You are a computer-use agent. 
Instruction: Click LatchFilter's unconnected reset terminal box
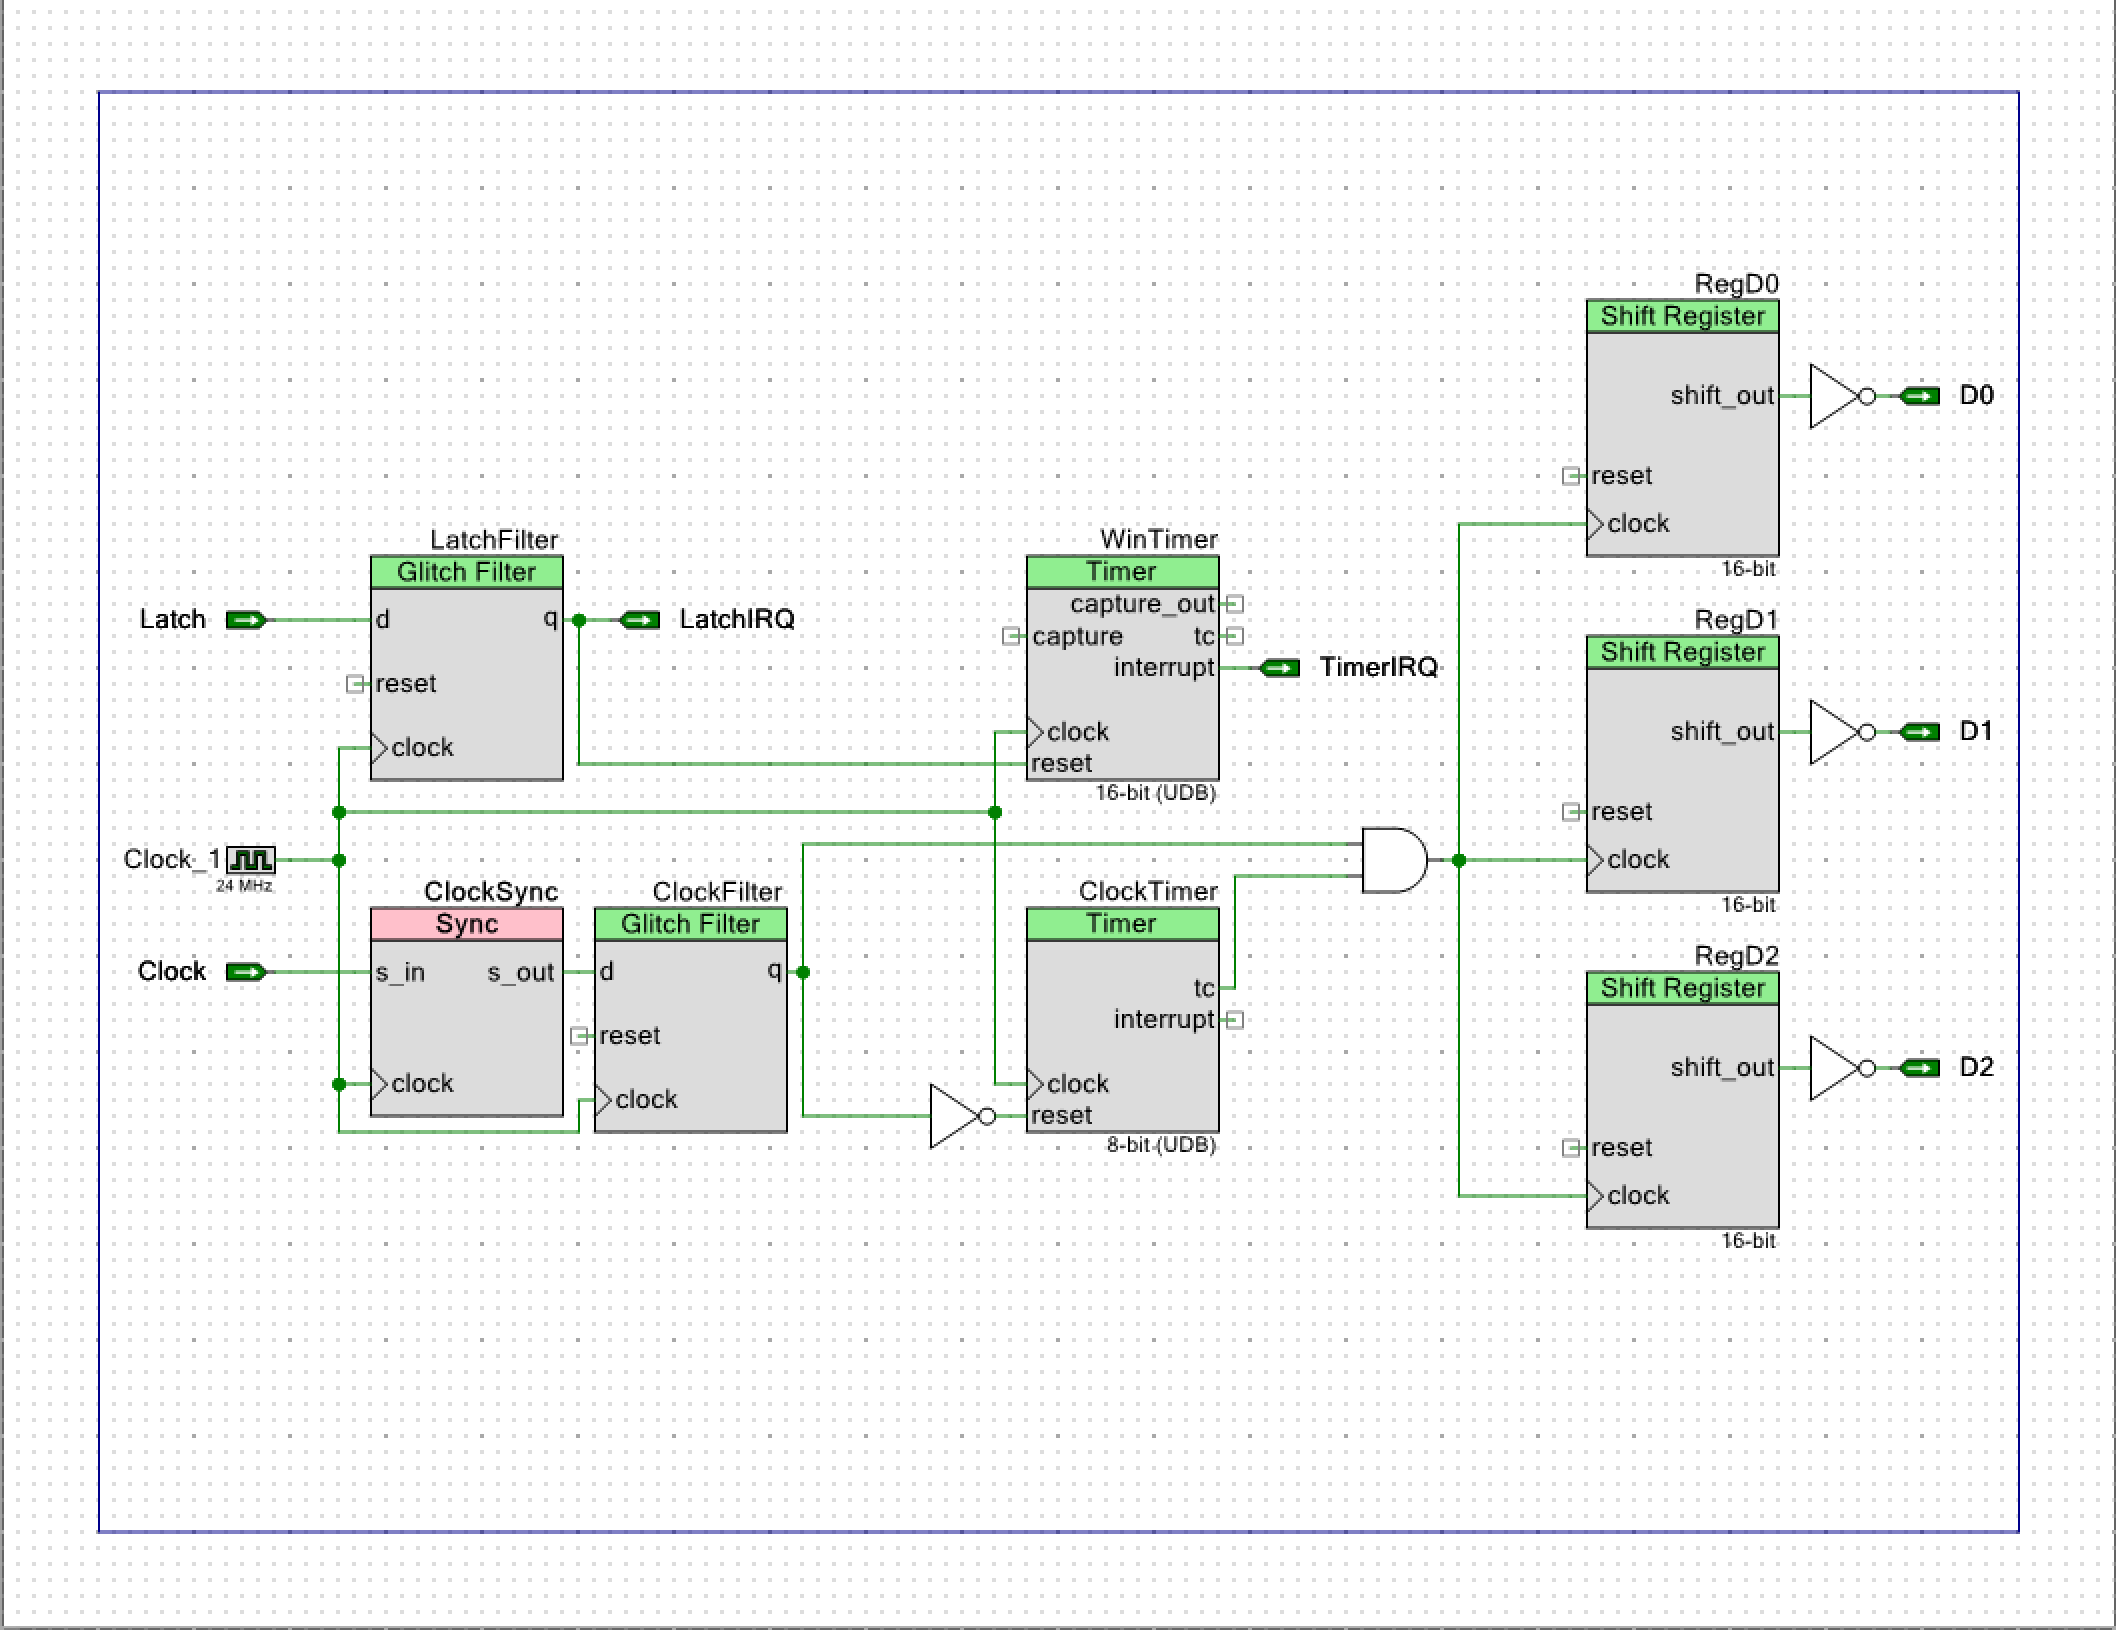(x=355, y=684)
